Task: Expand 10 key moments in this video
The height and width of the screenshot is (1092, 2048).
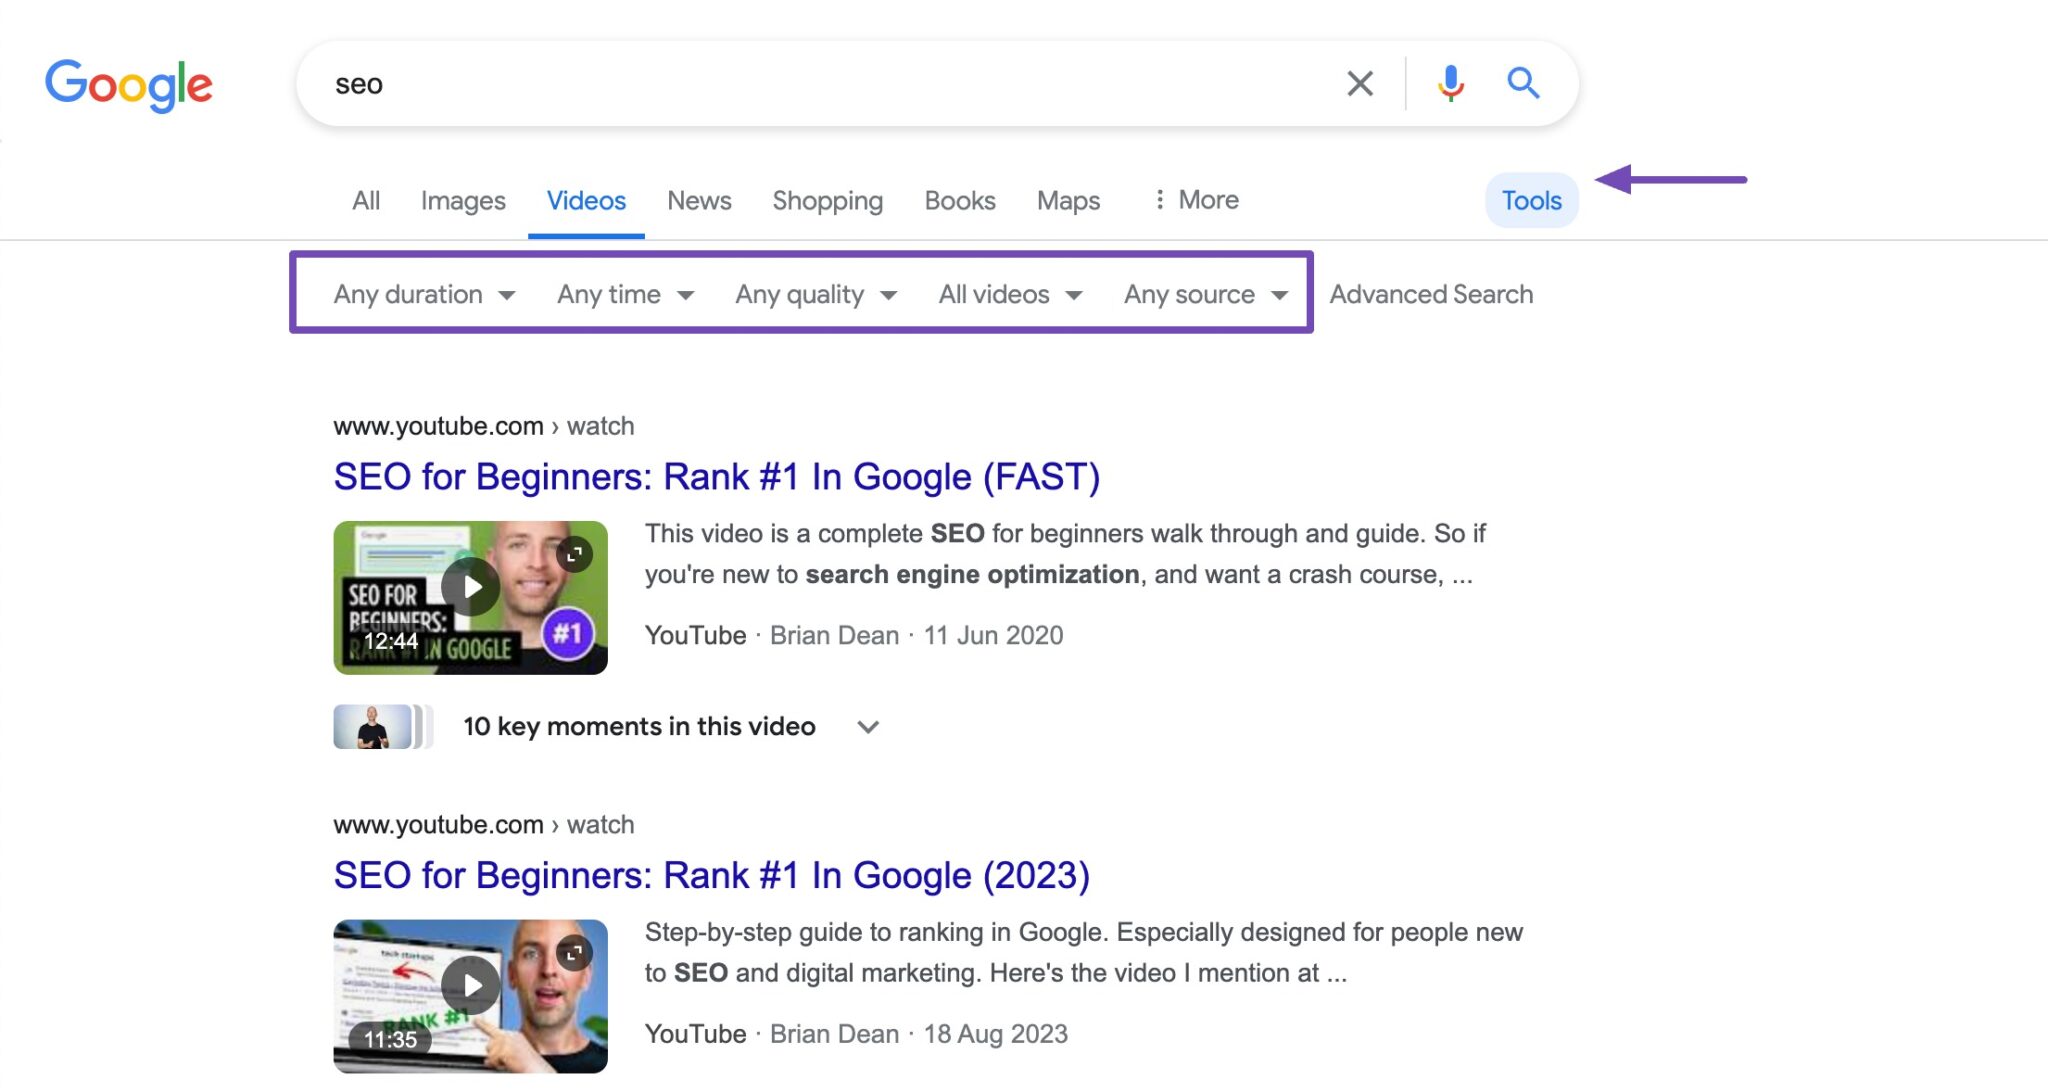Action: click(867, 727)
